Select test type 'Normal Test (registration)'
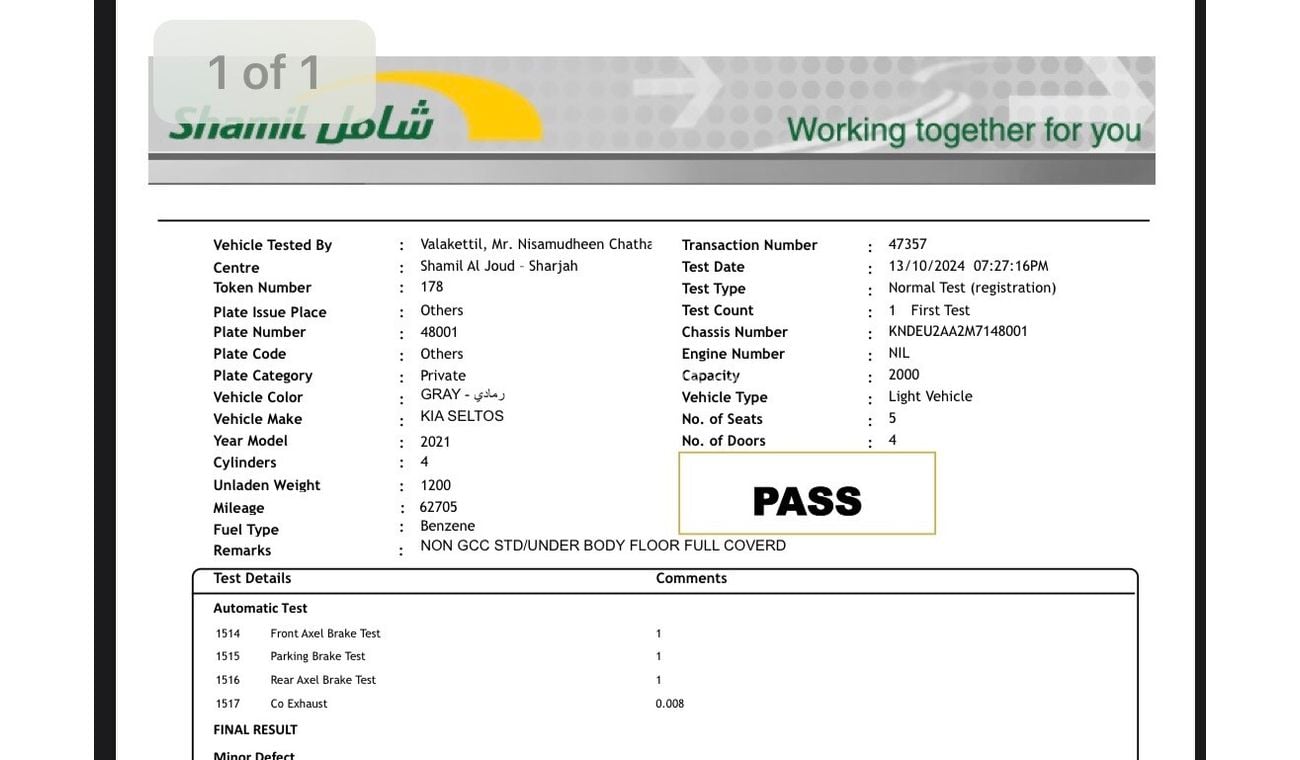Viewport: 1300px width, 760px height. pyautogui.click(x=972, y=288)
